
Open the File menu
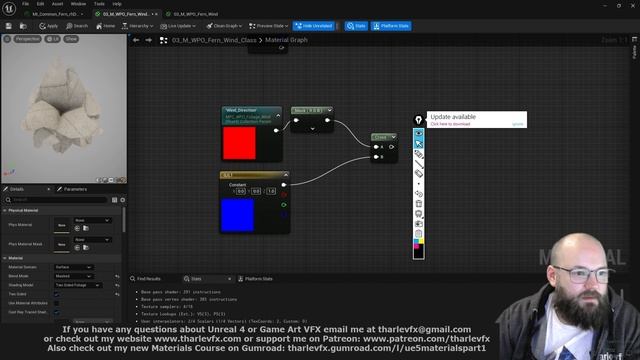25,4
